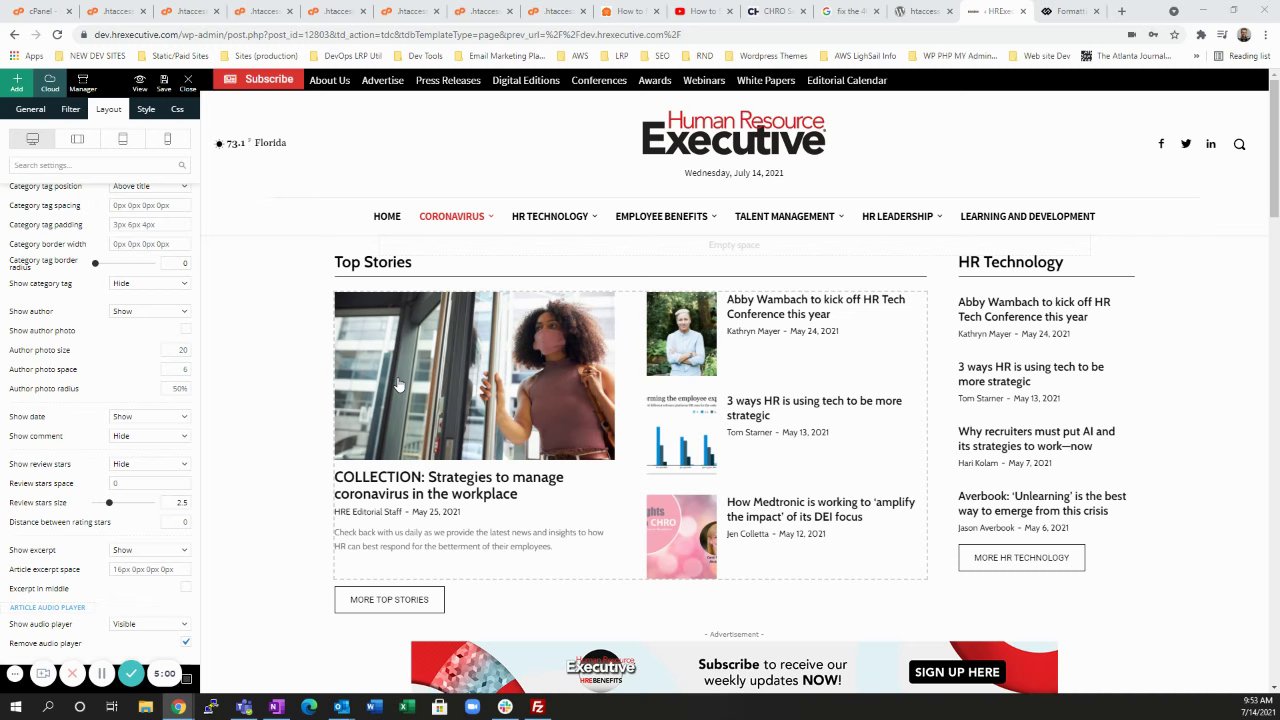Click the recorder red X cancel button
1280x720 pixels.
pos(72,674)
